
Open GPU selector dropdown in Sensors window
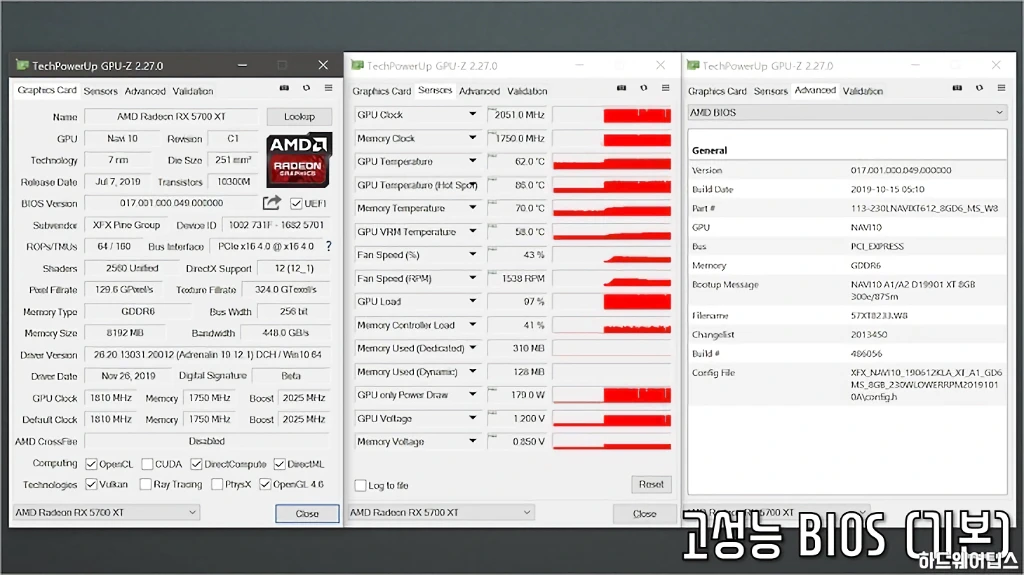coord(441,512)
